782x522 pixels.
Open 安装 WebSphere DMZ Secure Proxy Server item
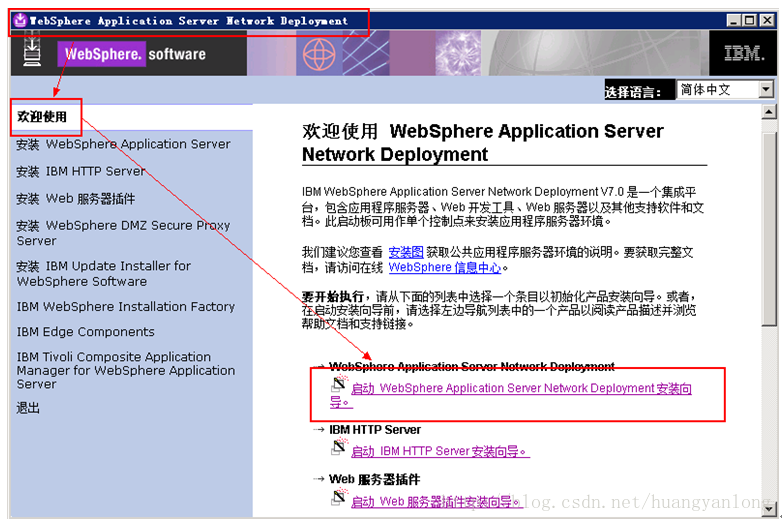(123, 233)
